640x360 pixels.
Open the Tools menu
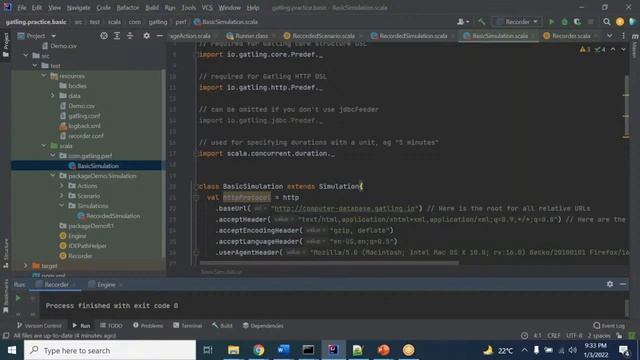click(188, 8)
